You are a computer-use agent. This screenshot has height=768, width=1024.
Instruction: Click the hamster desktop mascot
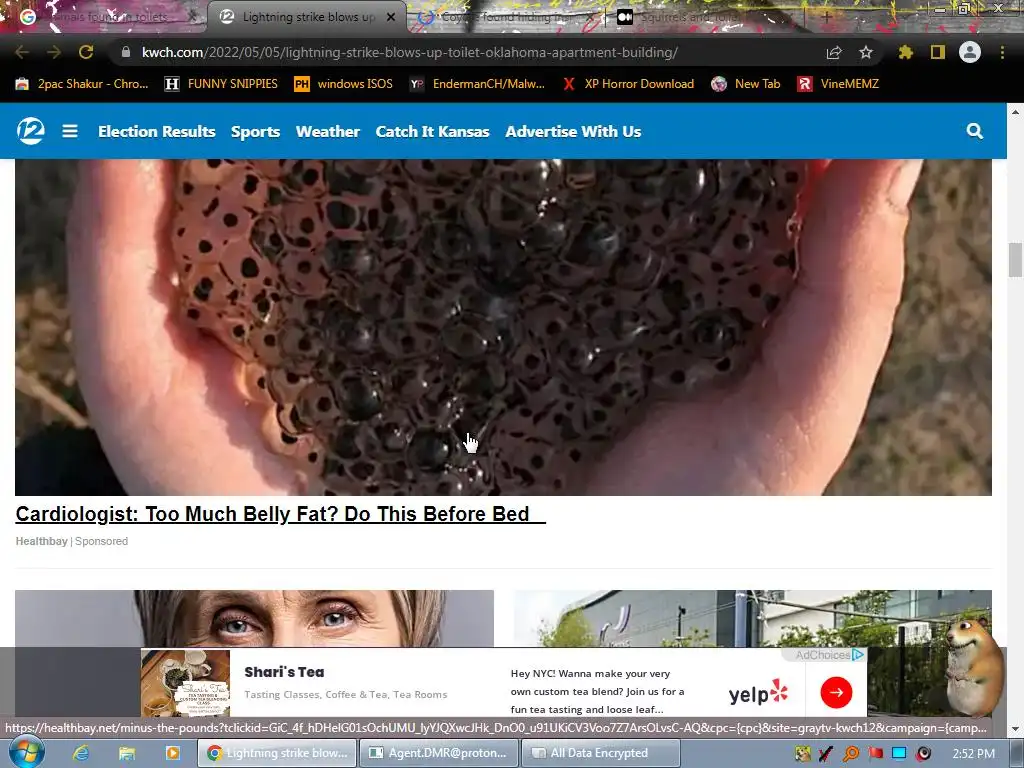coord(973,666)
